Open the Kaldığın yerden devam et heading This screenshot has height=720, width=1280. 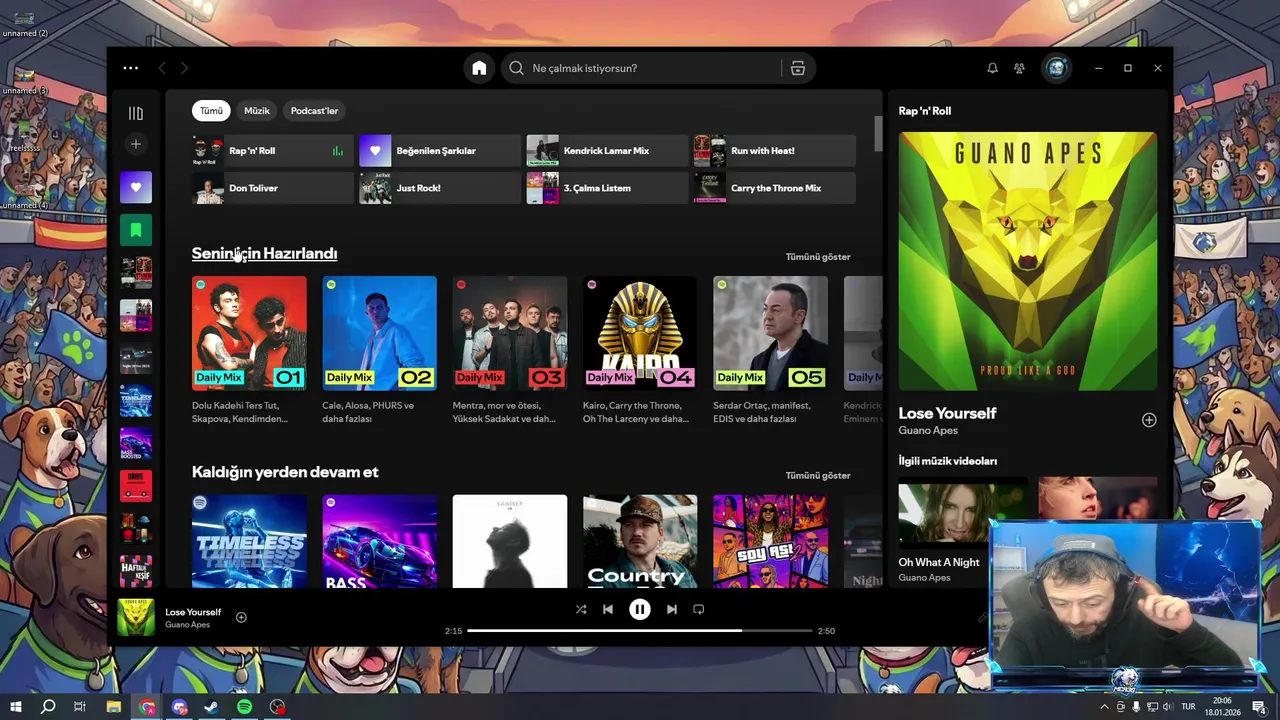tap(285, 472)
